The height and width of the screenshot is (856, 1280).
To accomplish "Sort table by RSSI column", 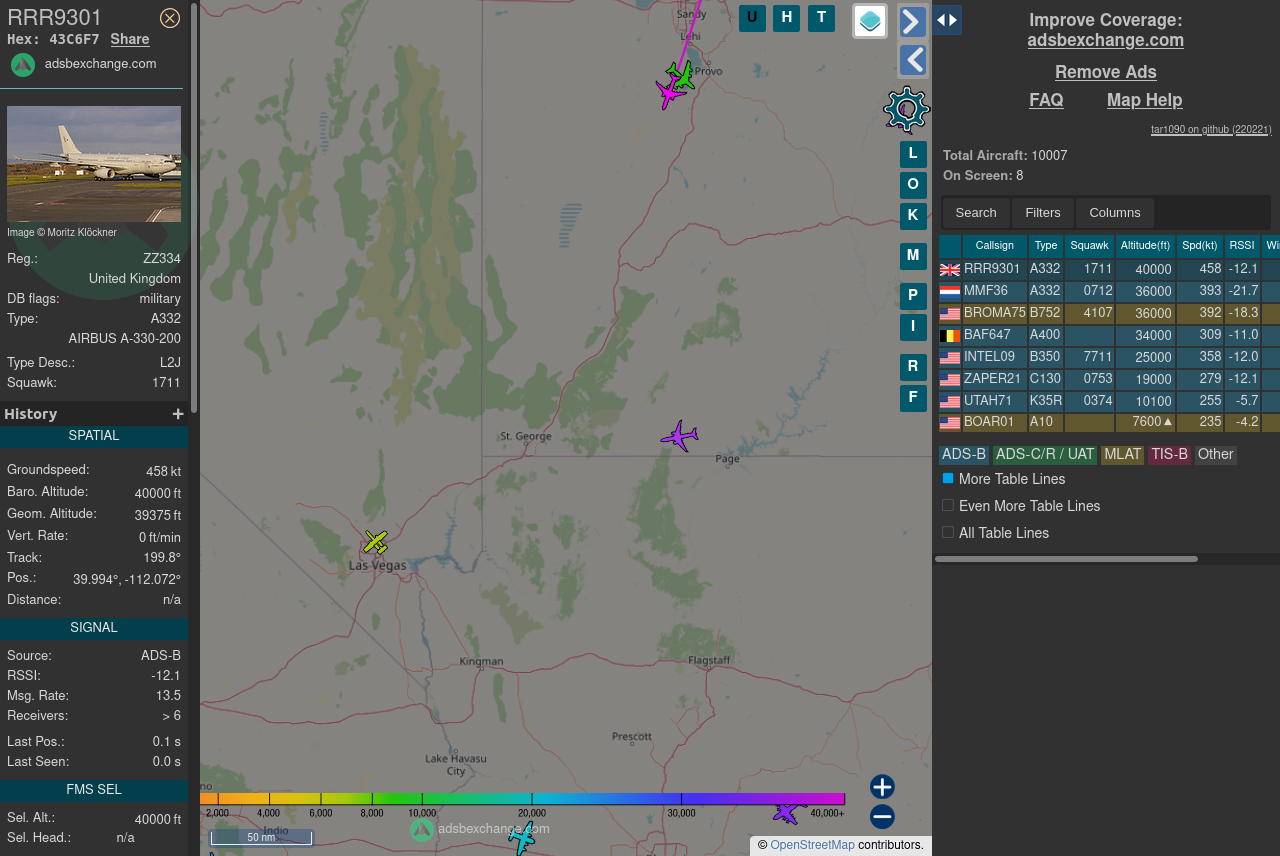I will (1242, 246).
